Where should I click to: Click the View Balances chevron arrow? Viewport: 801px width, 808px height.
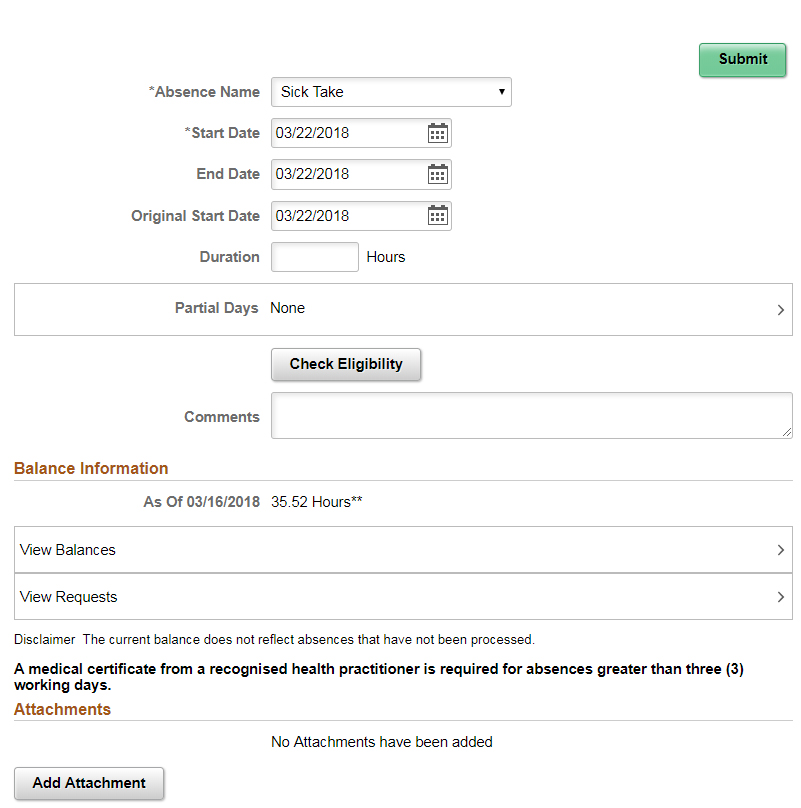click(x=781, y=550)
